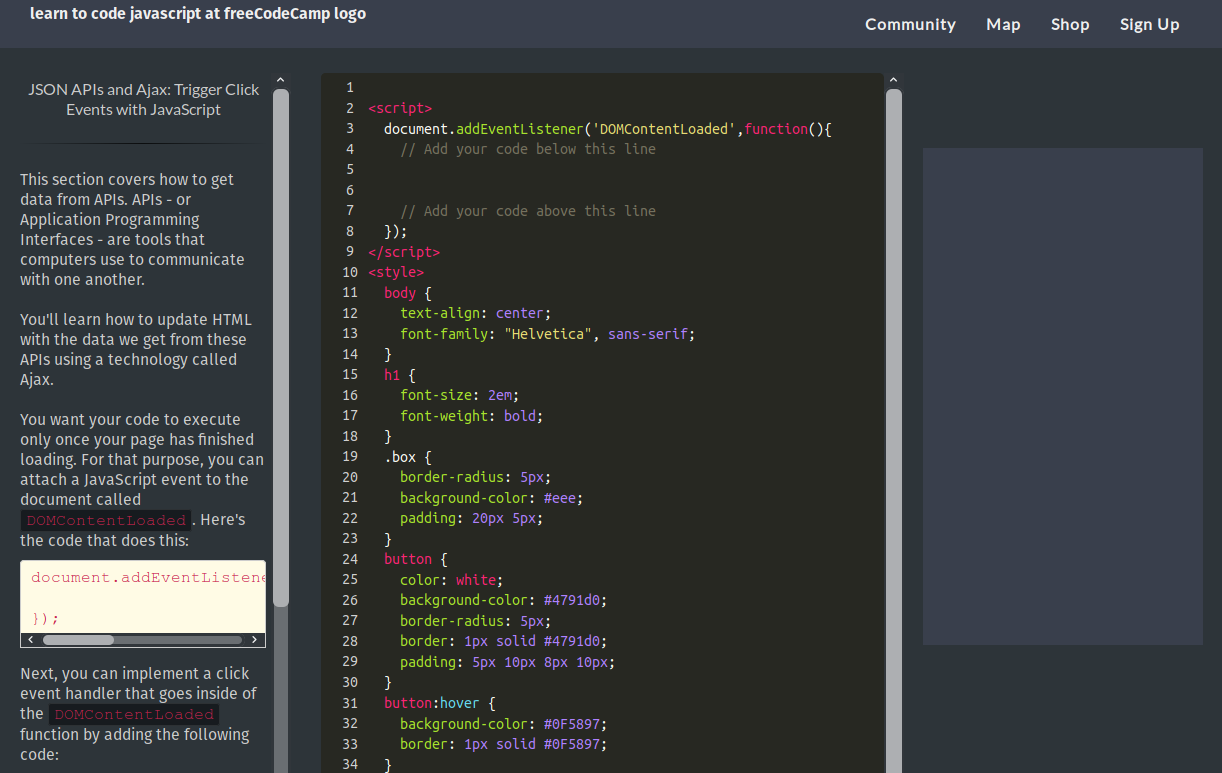1222x773 pixels.
Task: Click the scroll-up arrow on the code editor scrollbar
Action: coord(893,79)
